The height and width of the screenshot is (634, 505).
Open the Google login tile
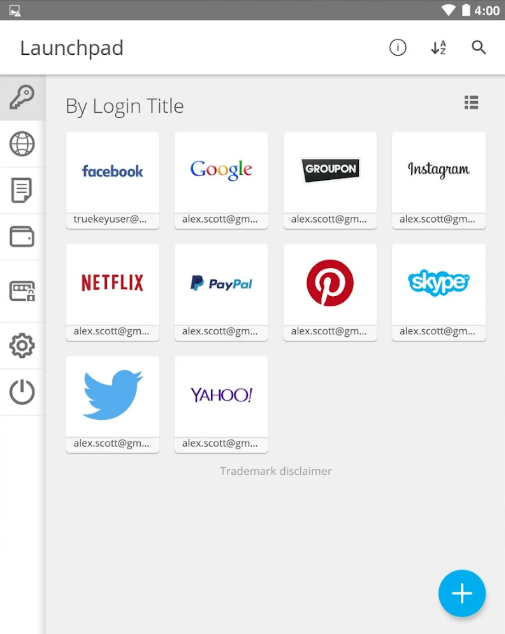pyautogui.click(x=221, y=180)
